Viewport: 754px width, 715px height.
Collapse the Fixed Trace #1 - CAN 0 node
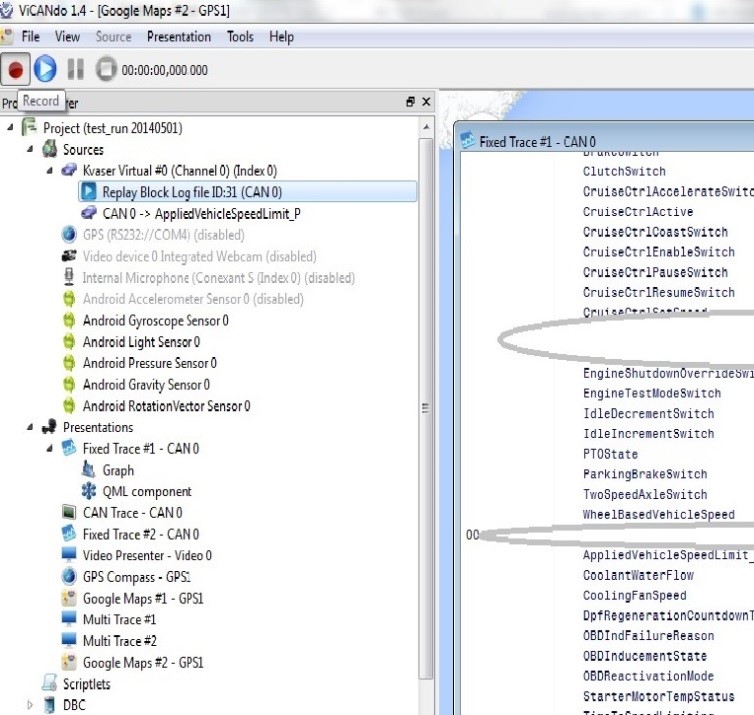pos(50,448)
